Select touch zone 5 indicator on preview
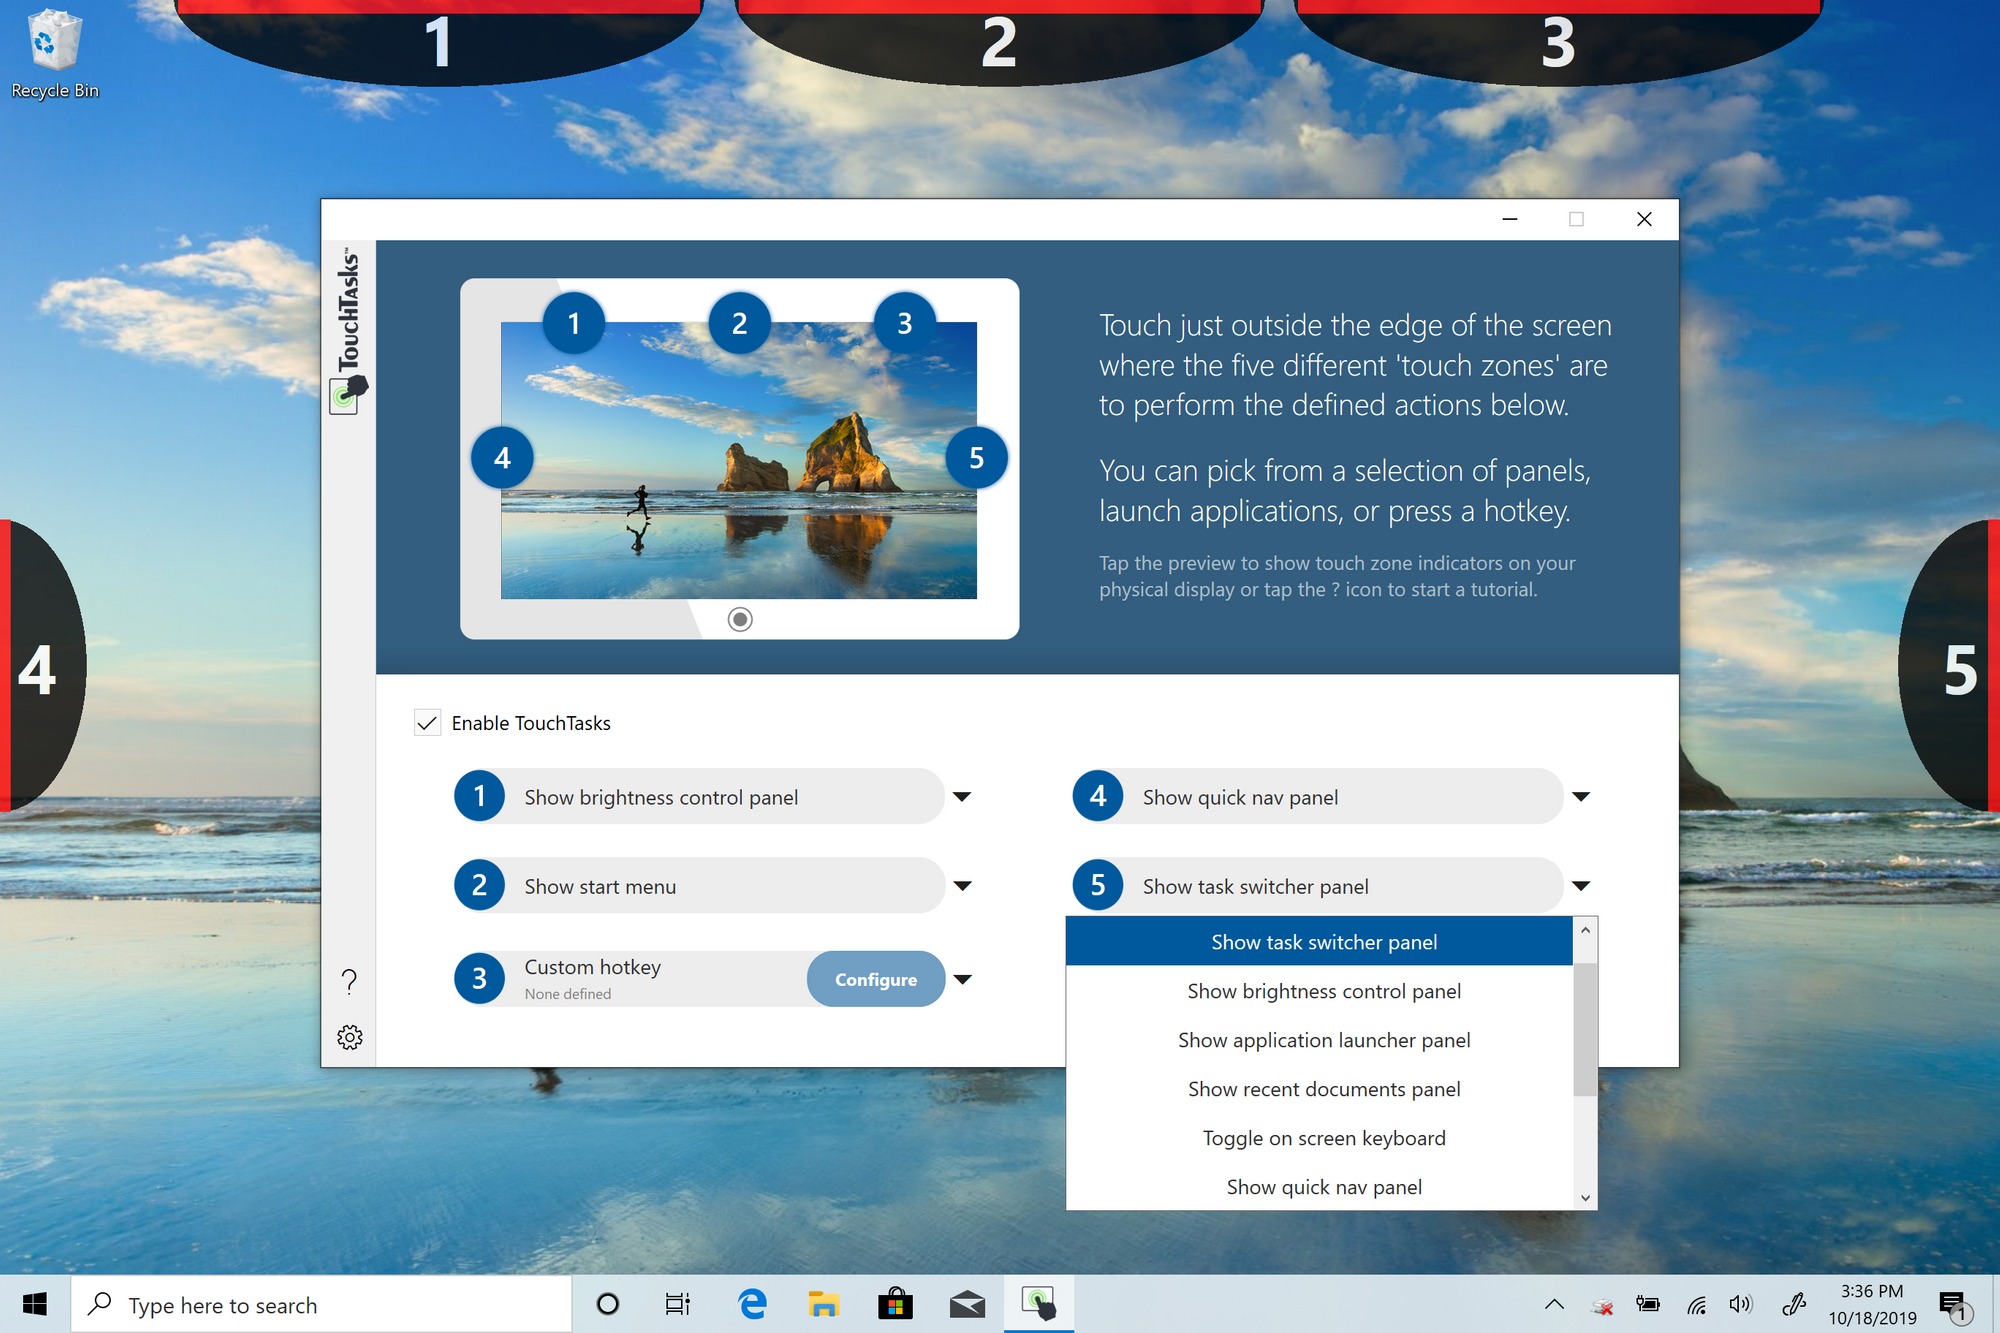This screenshot has width=2000, height=1333. 974,458
